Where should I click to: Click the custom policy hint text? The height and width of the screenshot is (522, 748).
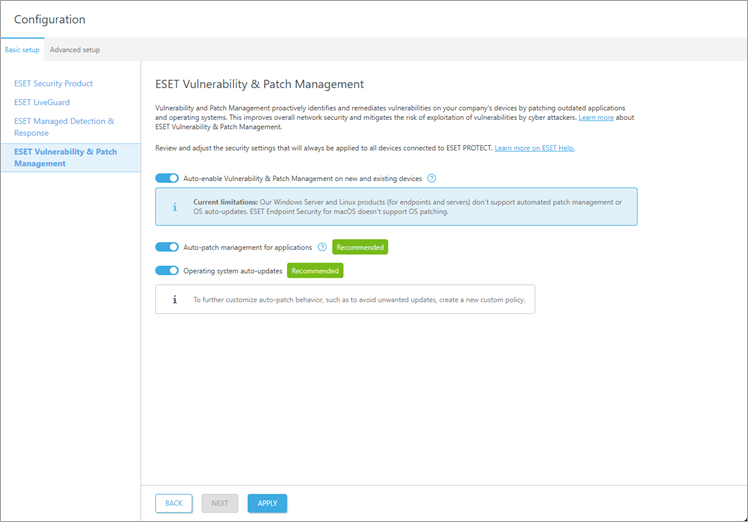[x=359, y=300]
